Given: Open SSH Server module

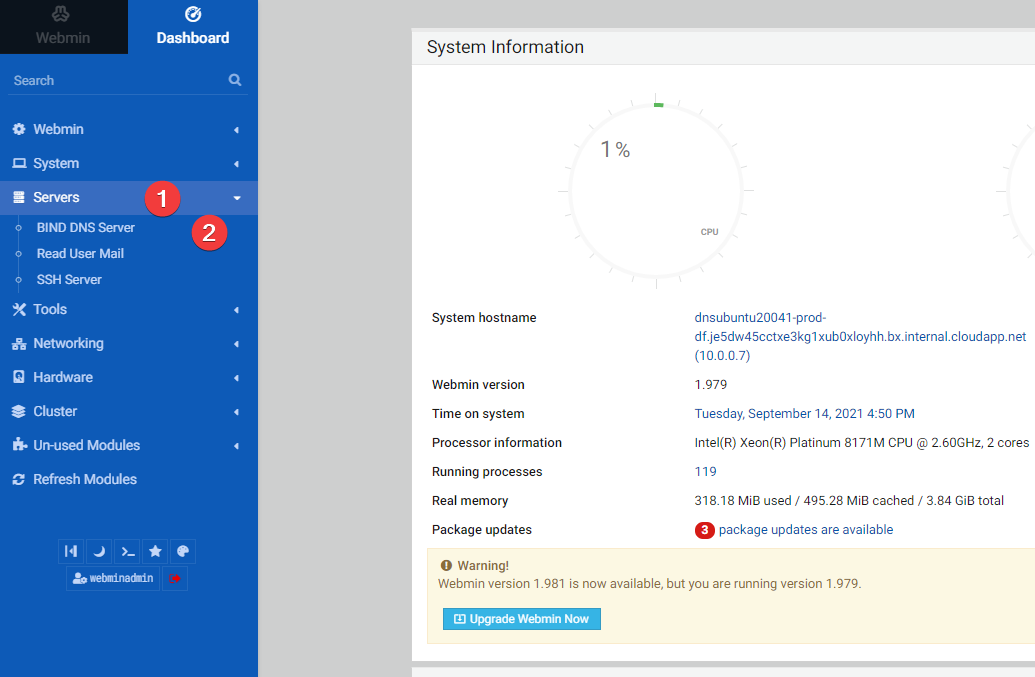Looking at the screenshot, I should coord(69,280).
